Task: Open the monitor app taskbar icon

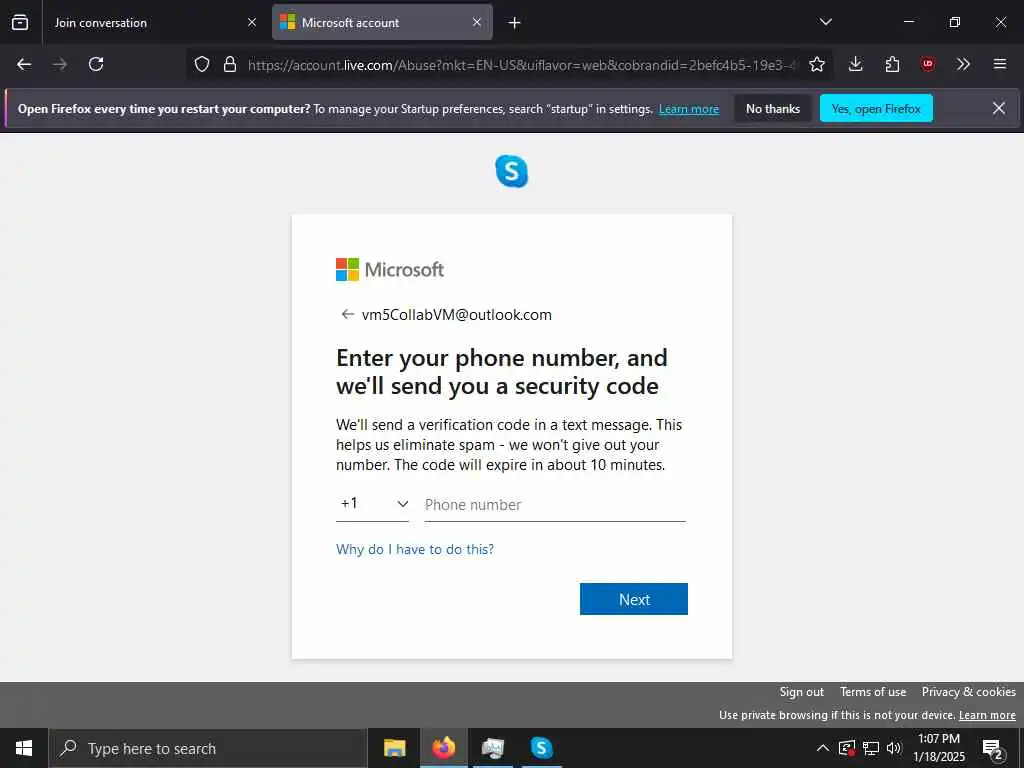Action: coord(492,748)
